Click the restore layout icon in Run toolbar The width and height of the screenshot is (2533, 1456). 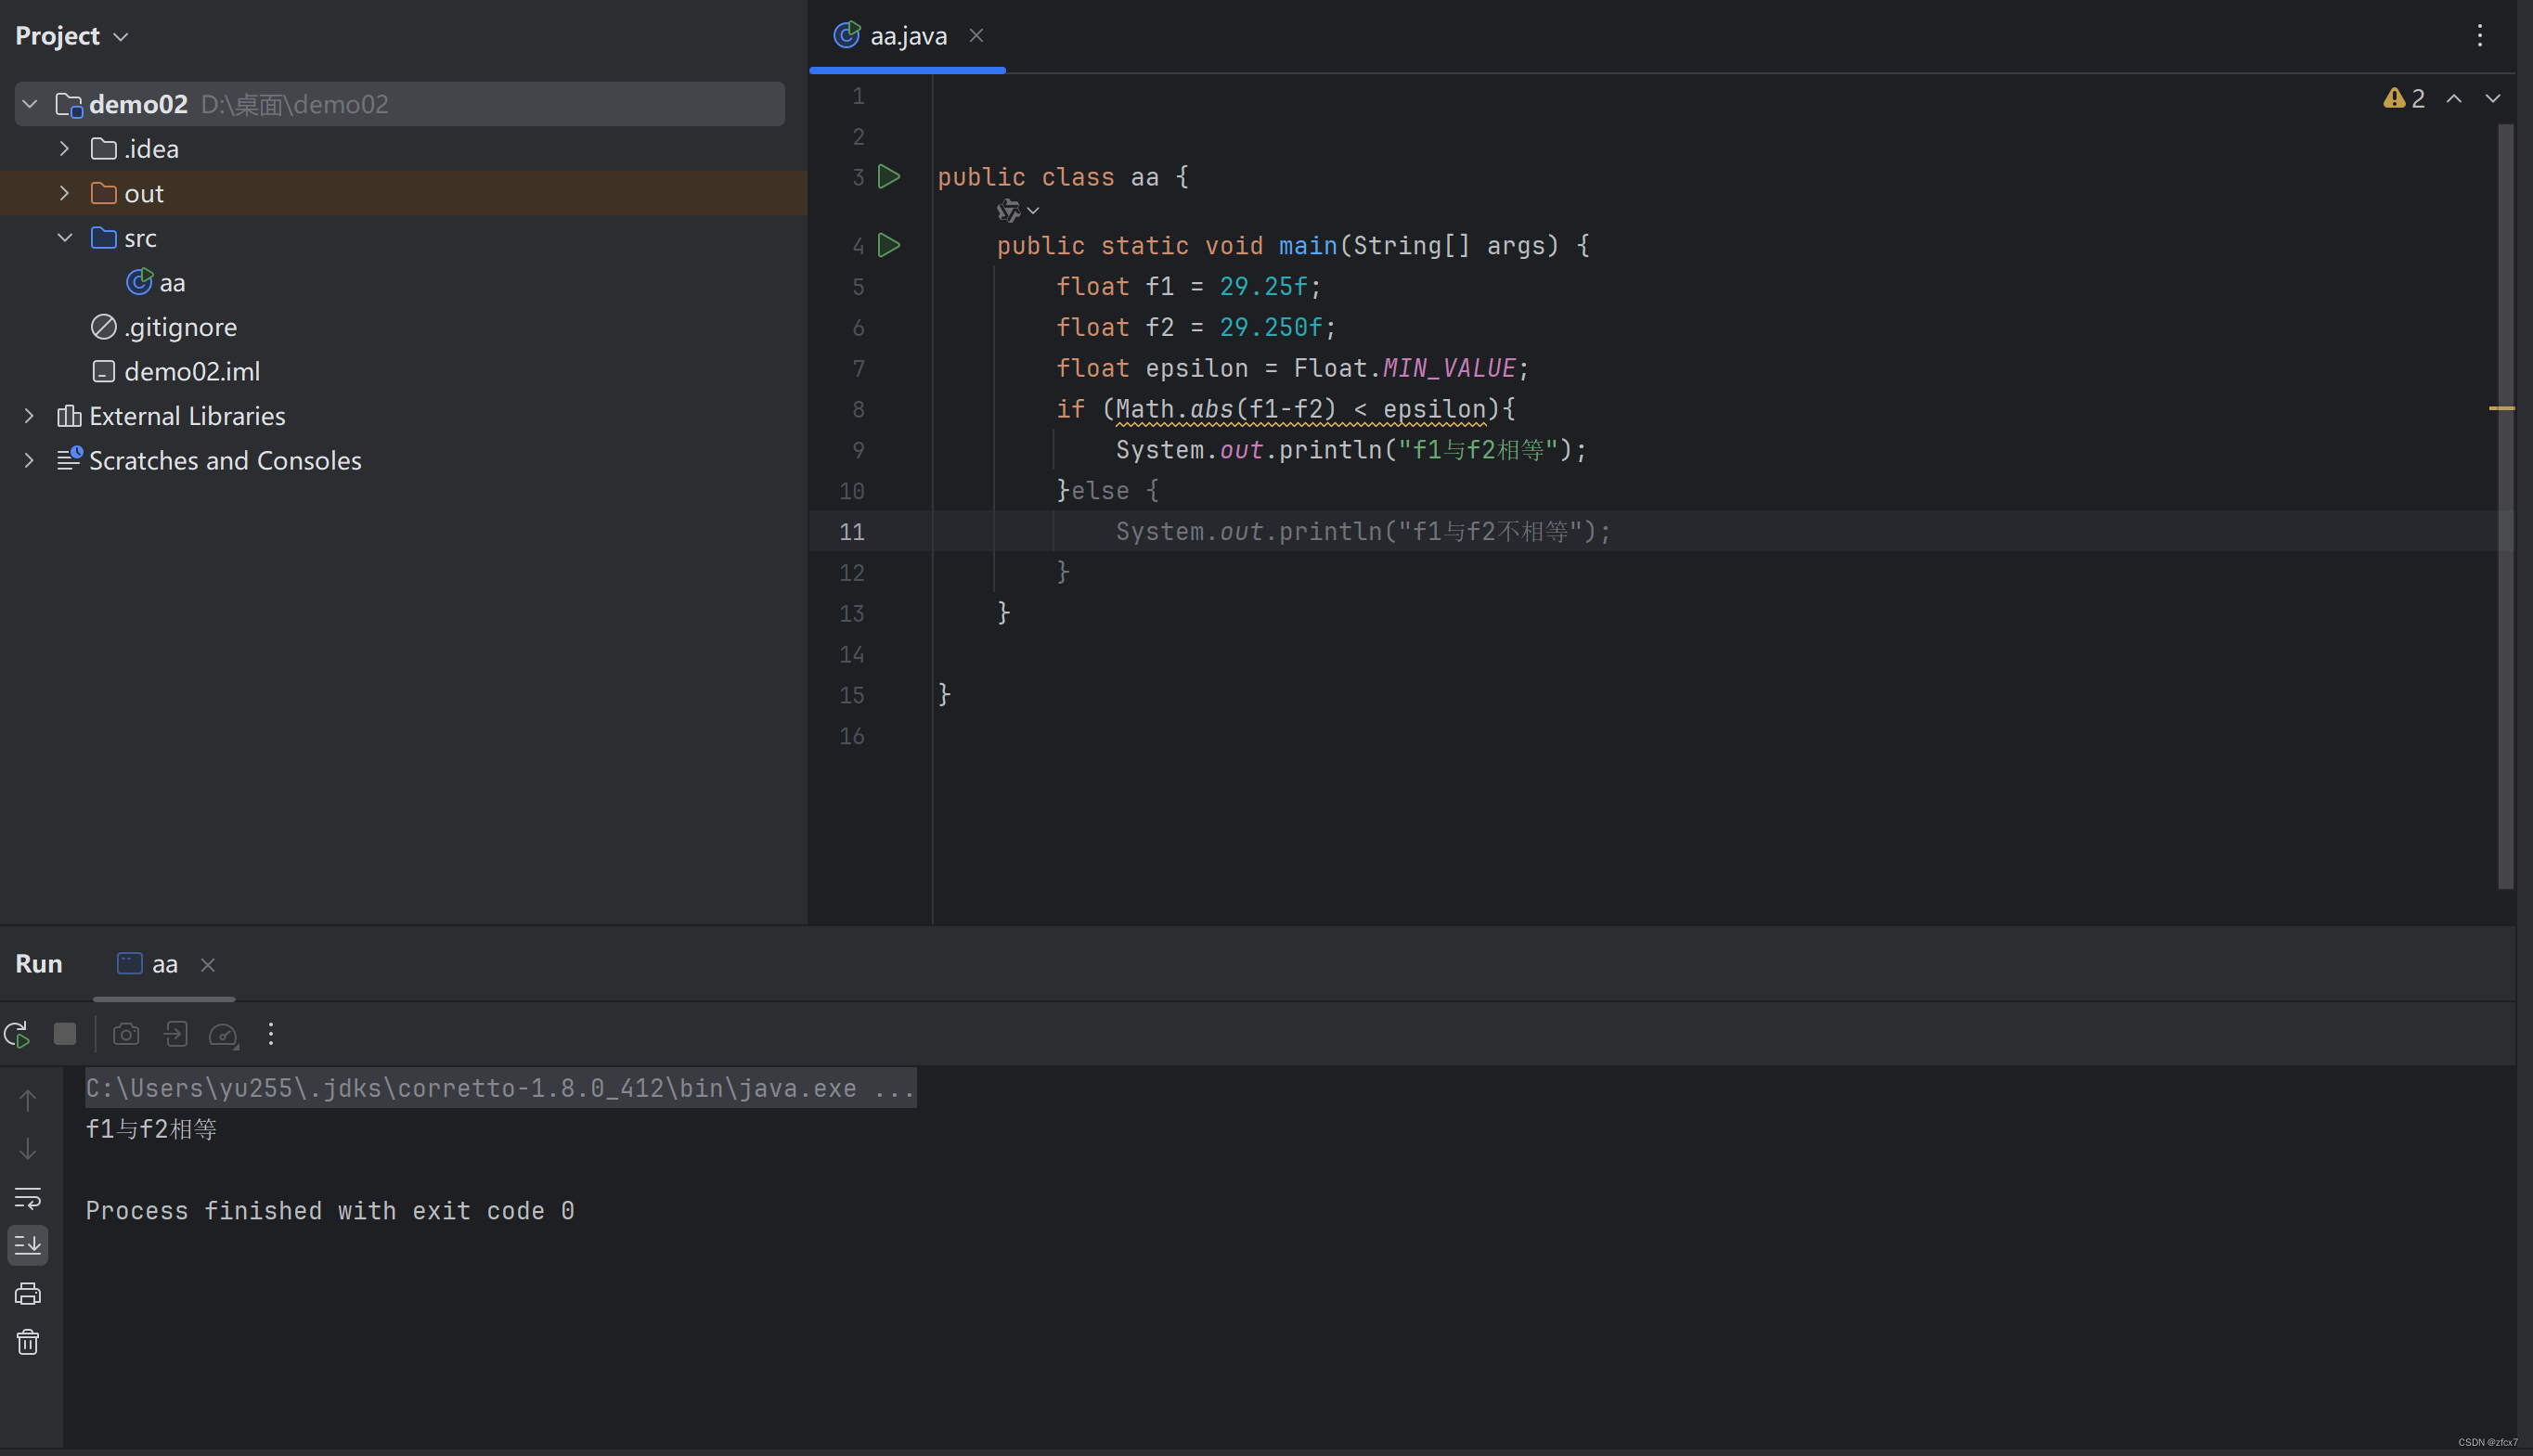click(x=176, y=1034)
